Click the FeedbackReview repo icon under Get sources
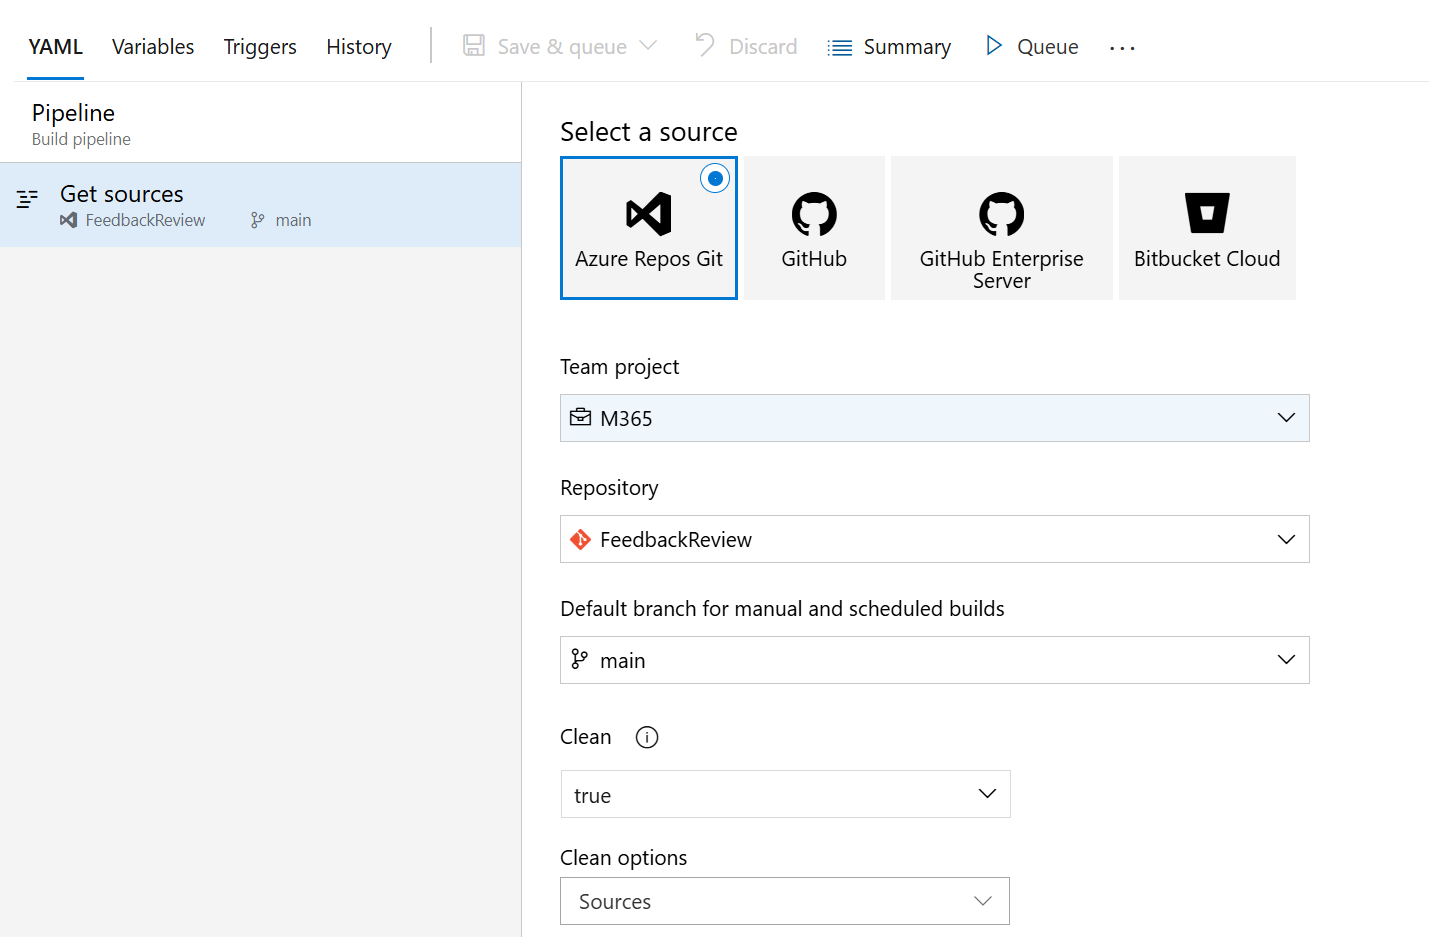The height and width of the screenshot is (937, 1429). (x=68, y=220)
